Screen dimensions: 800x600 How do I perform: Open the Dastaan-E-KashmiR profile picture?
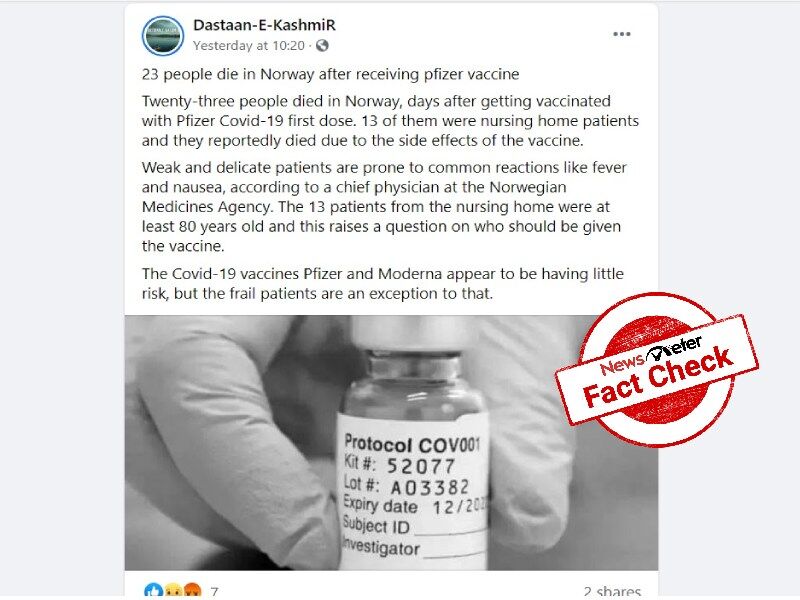coord(163,36)
